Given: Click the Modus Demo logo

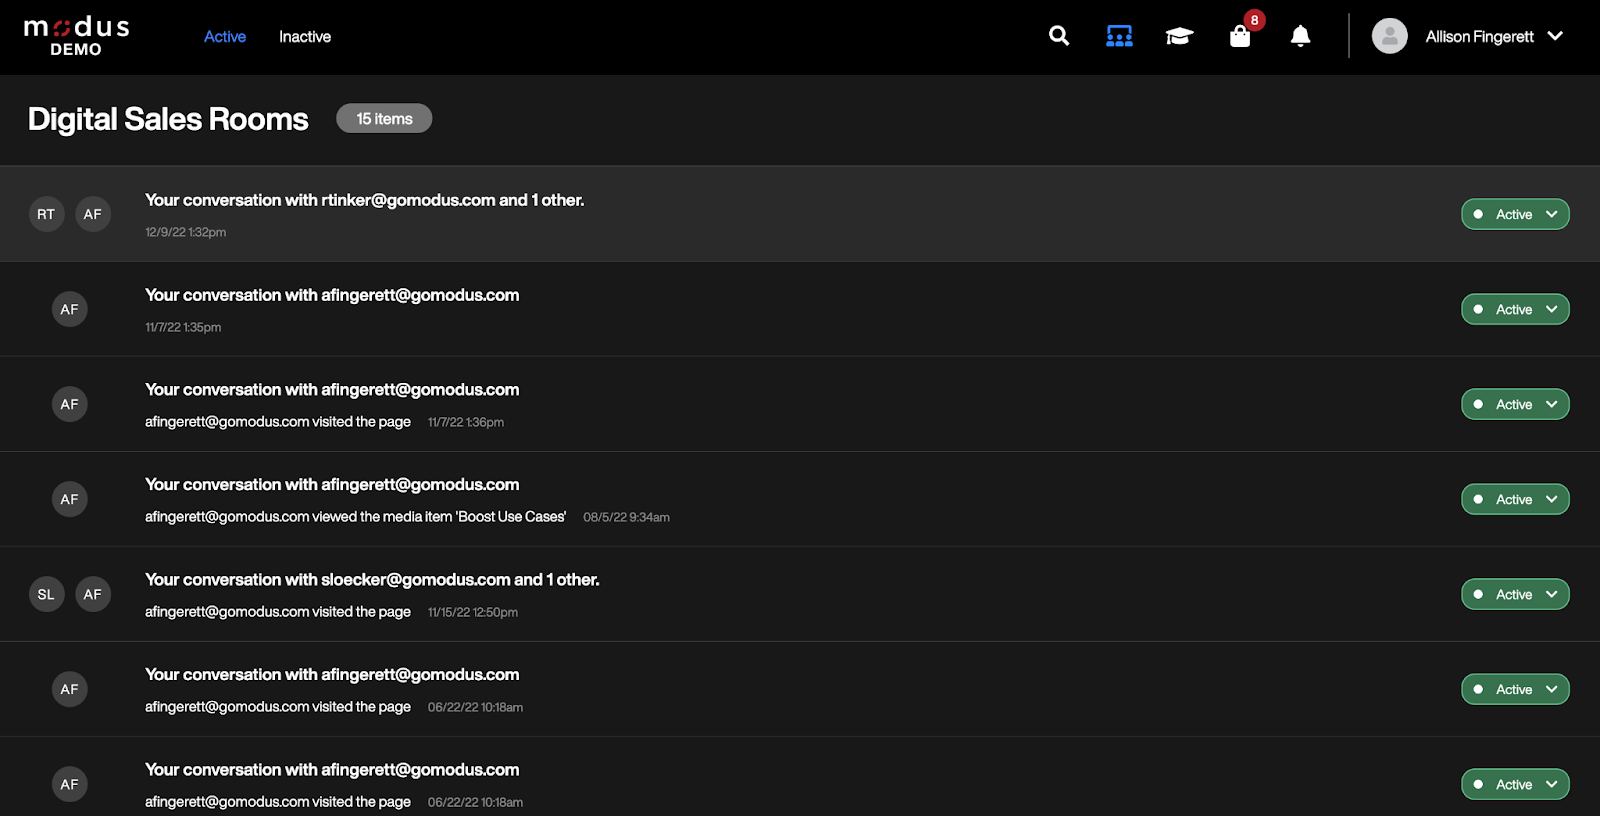Looking at the screenshot, I should pos(77,36).
